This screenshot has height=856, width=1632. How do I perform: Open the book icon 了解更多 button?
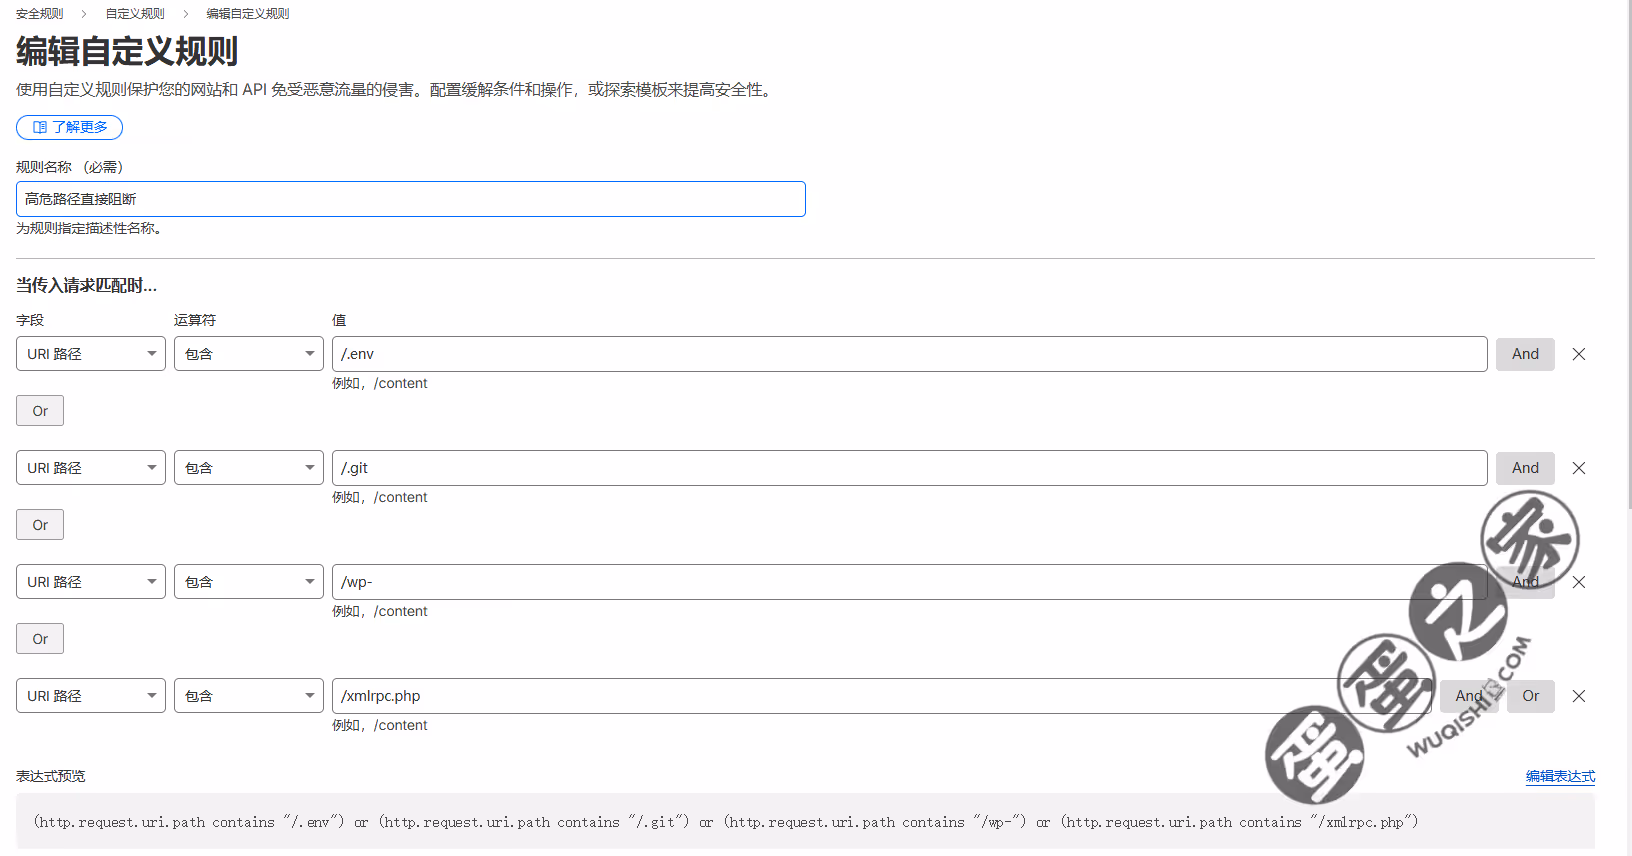click(x=69, y=127)
